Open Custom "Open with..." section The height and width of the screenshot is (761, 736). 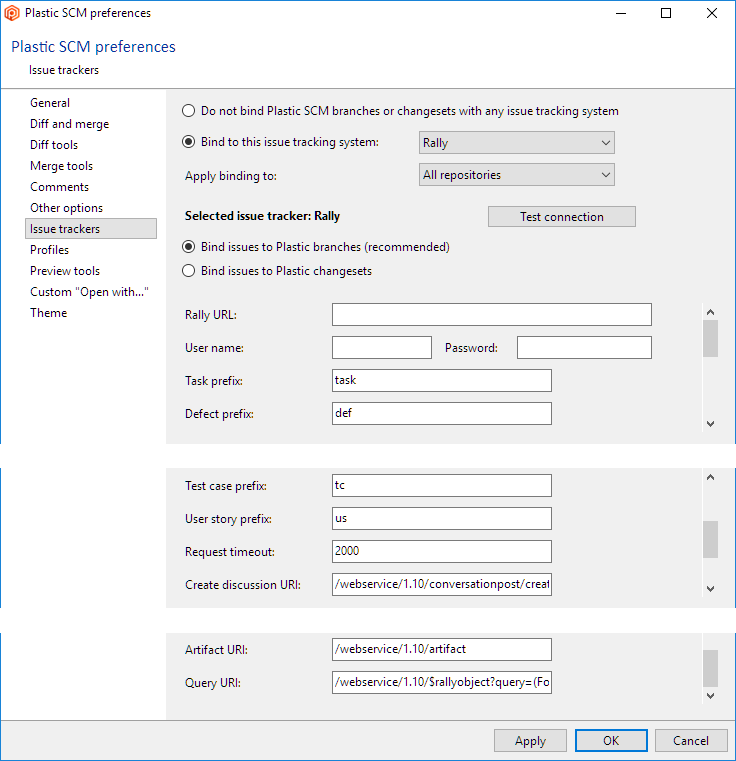pyautogui.click(x=89, y=292)
